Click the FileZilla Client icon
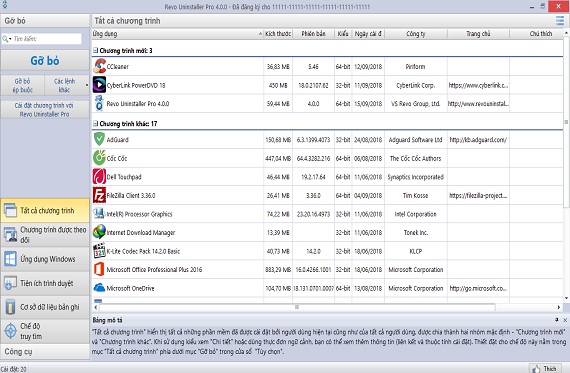The width and height of the screenshot is (570, 373). (99, 195)
